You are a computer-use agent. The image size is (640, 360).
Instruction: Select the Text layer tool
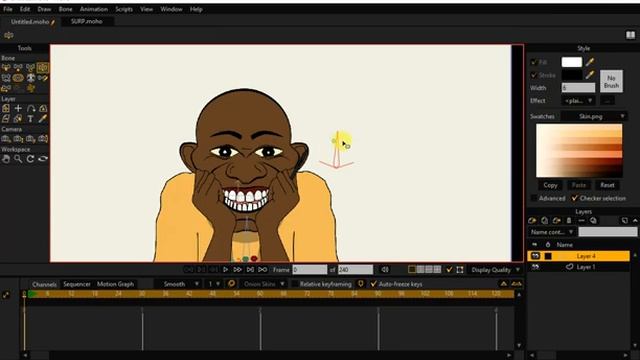click(x=31, y=119)
